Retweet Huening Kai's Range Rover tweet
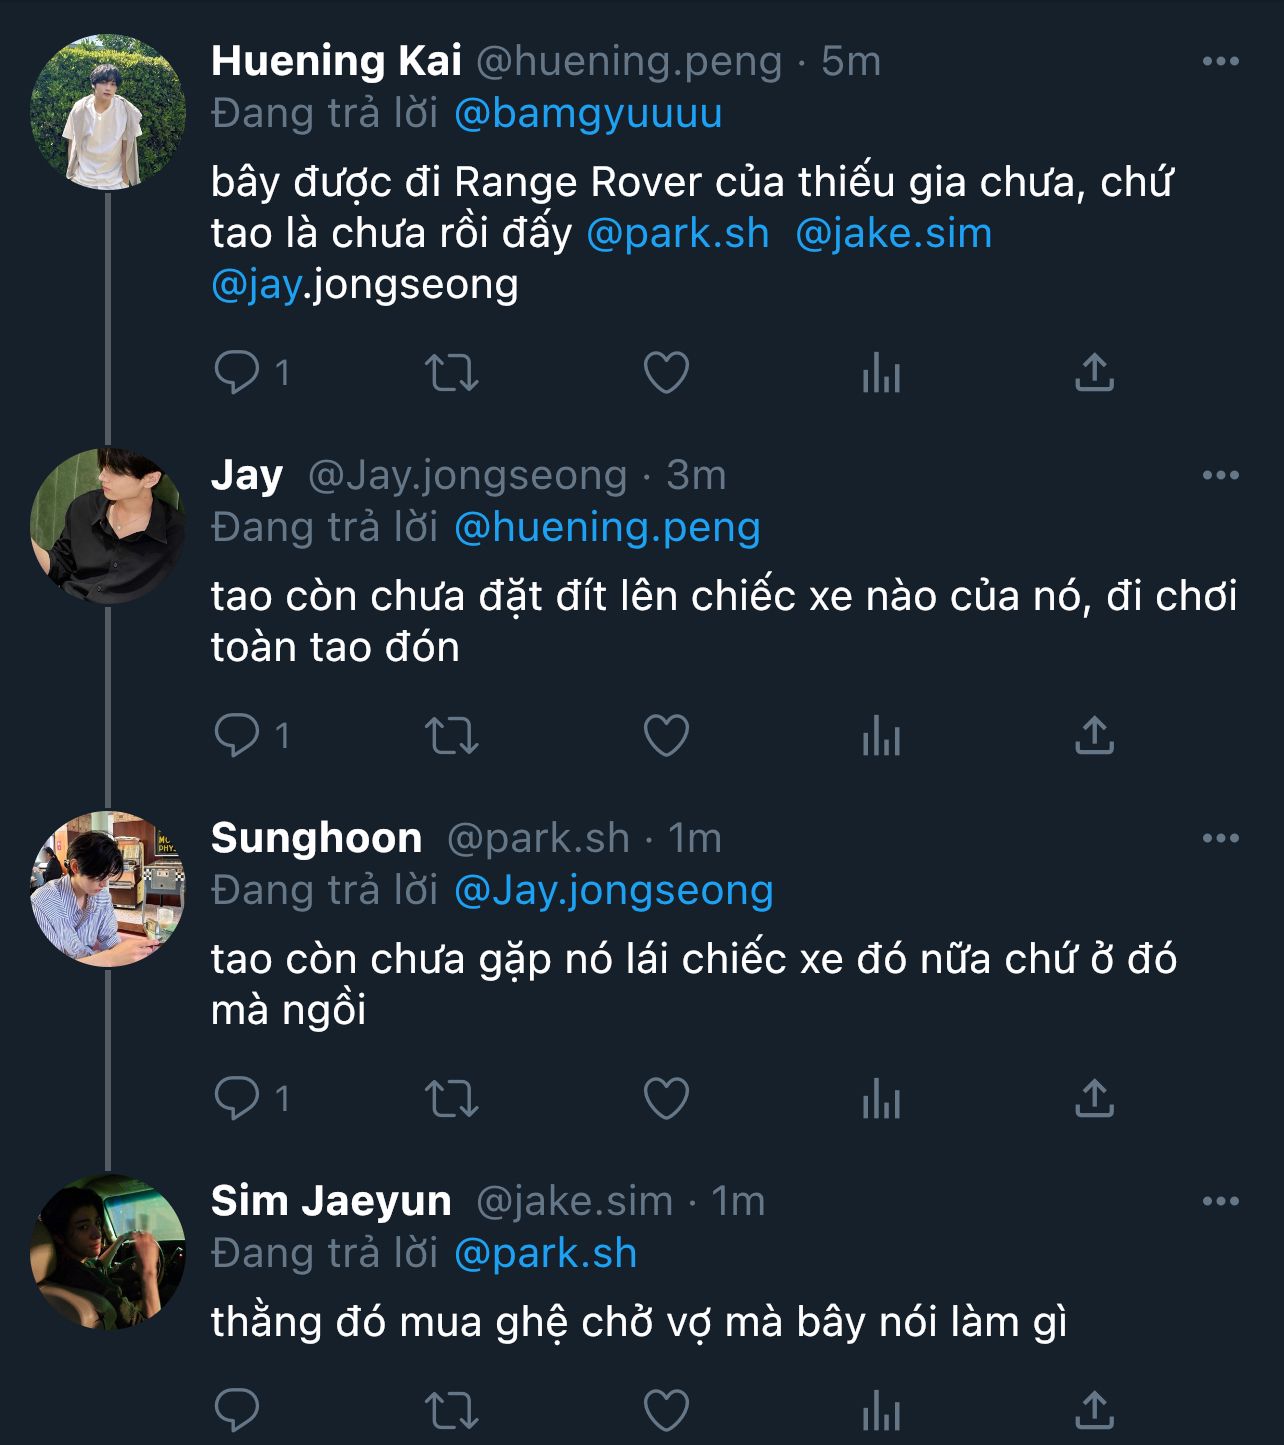The width and height of the screenshot is (1284, 1445). (x=452, y=373)
